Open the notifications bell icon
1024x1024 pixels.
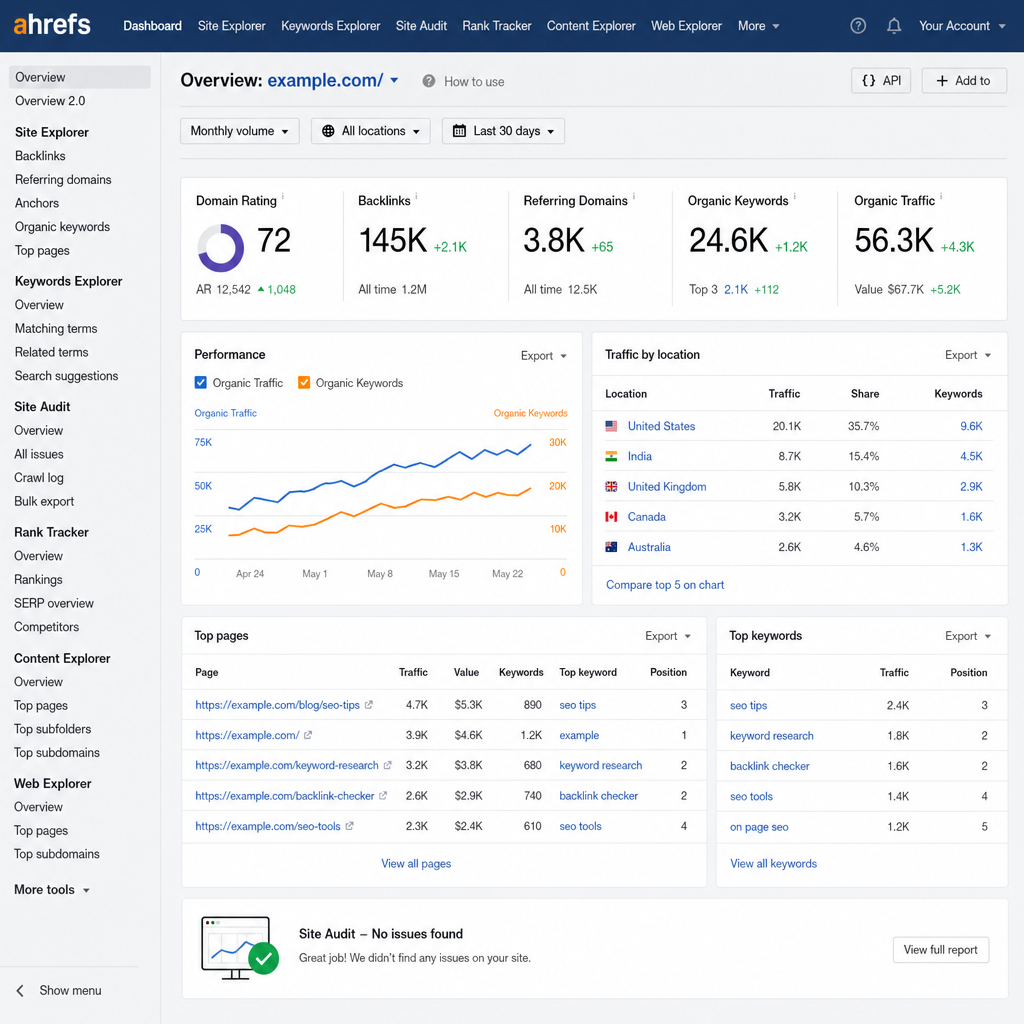894,26
